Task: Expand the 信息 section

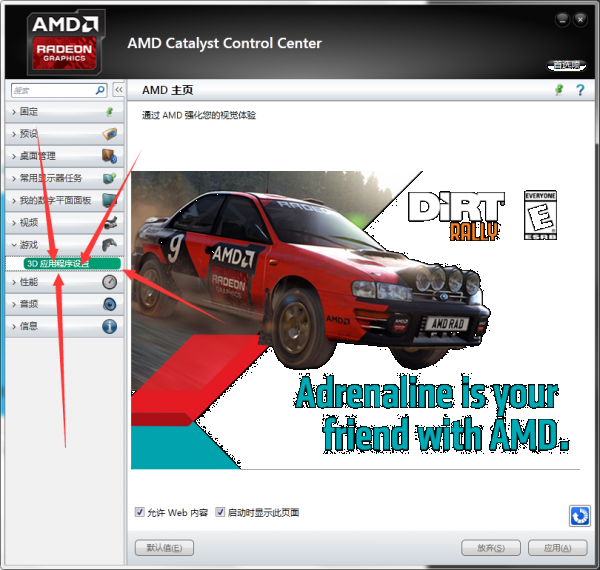Action: tap(64, 326)
